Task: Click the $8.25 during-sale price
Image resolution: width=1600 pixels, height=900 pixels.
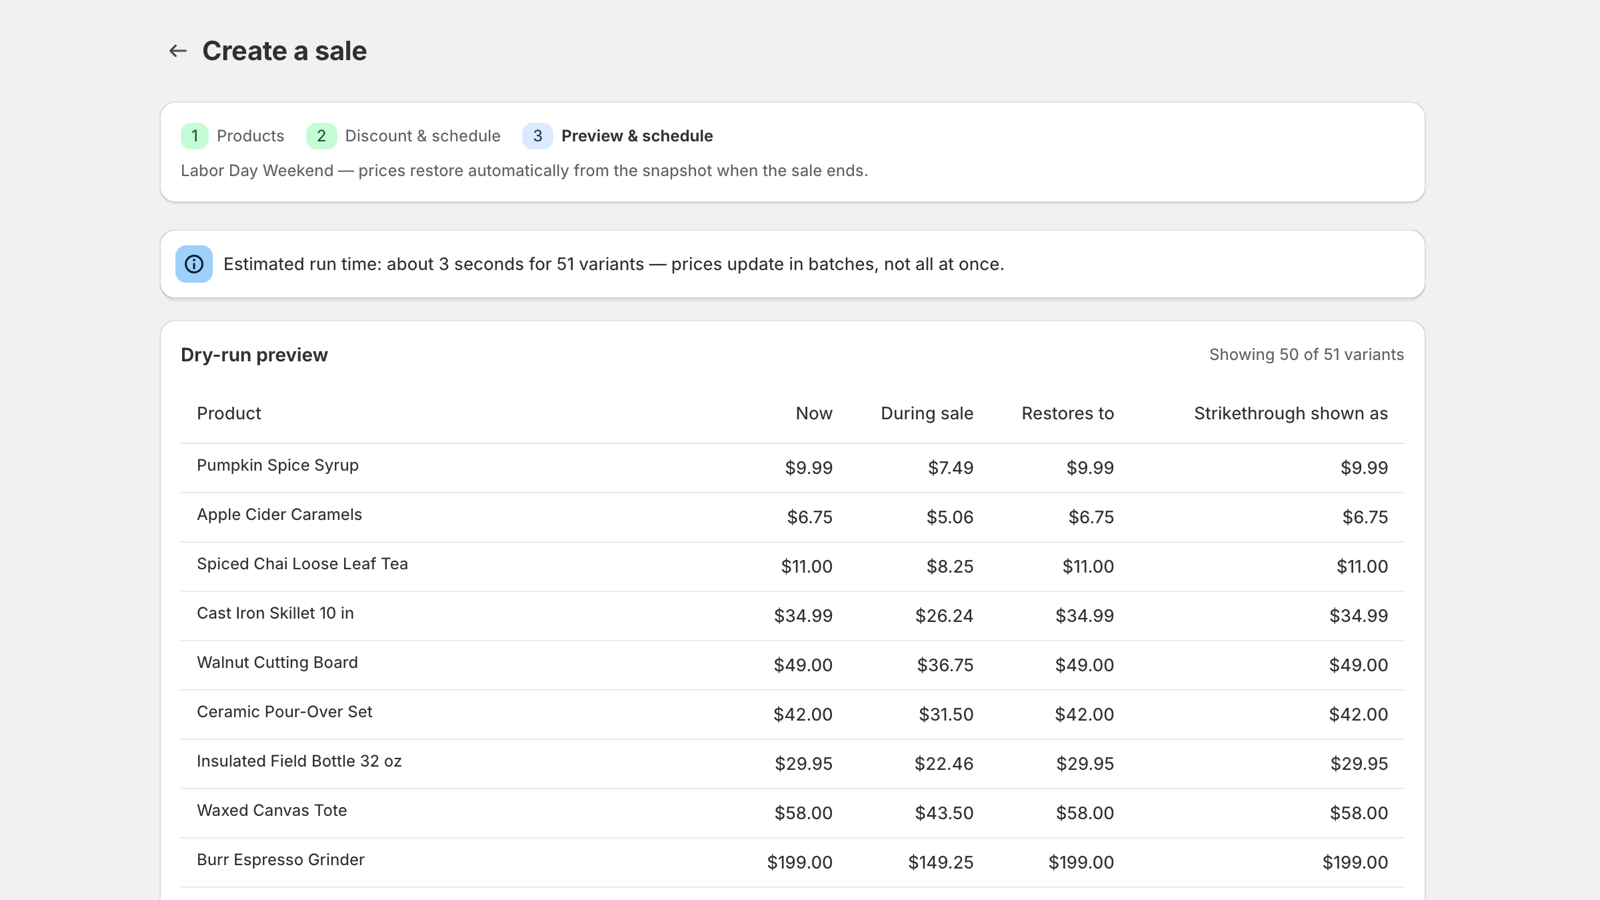Action: coord(950,567)
